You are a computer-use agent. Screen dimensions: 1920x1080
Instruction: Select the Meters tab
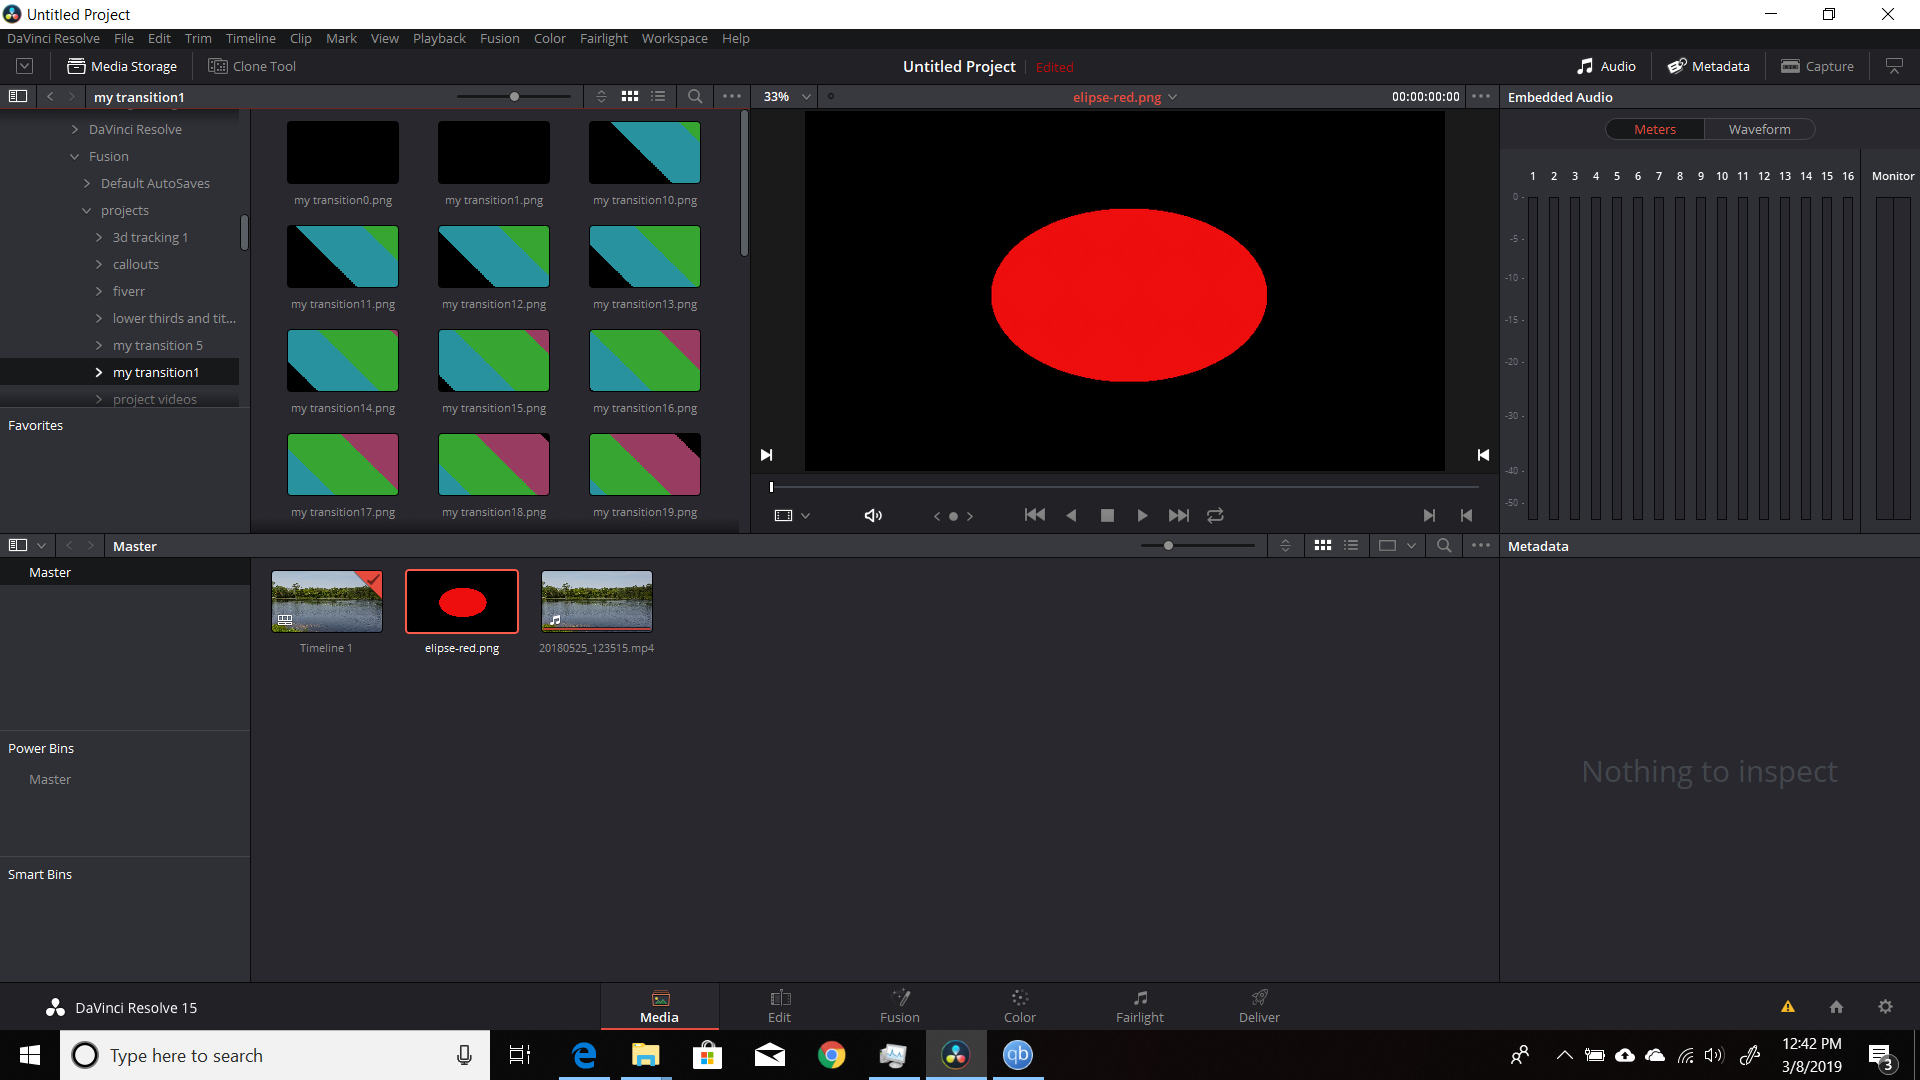tap(1655, 130)
